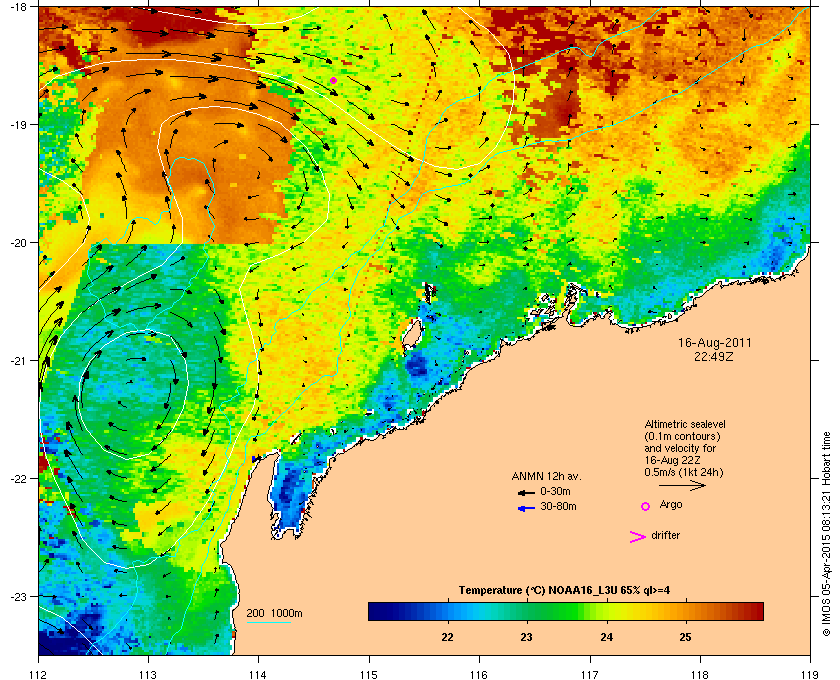840x680 pixels.
Task: Click the longitude label "117"
Action: (x=590, y=674)
